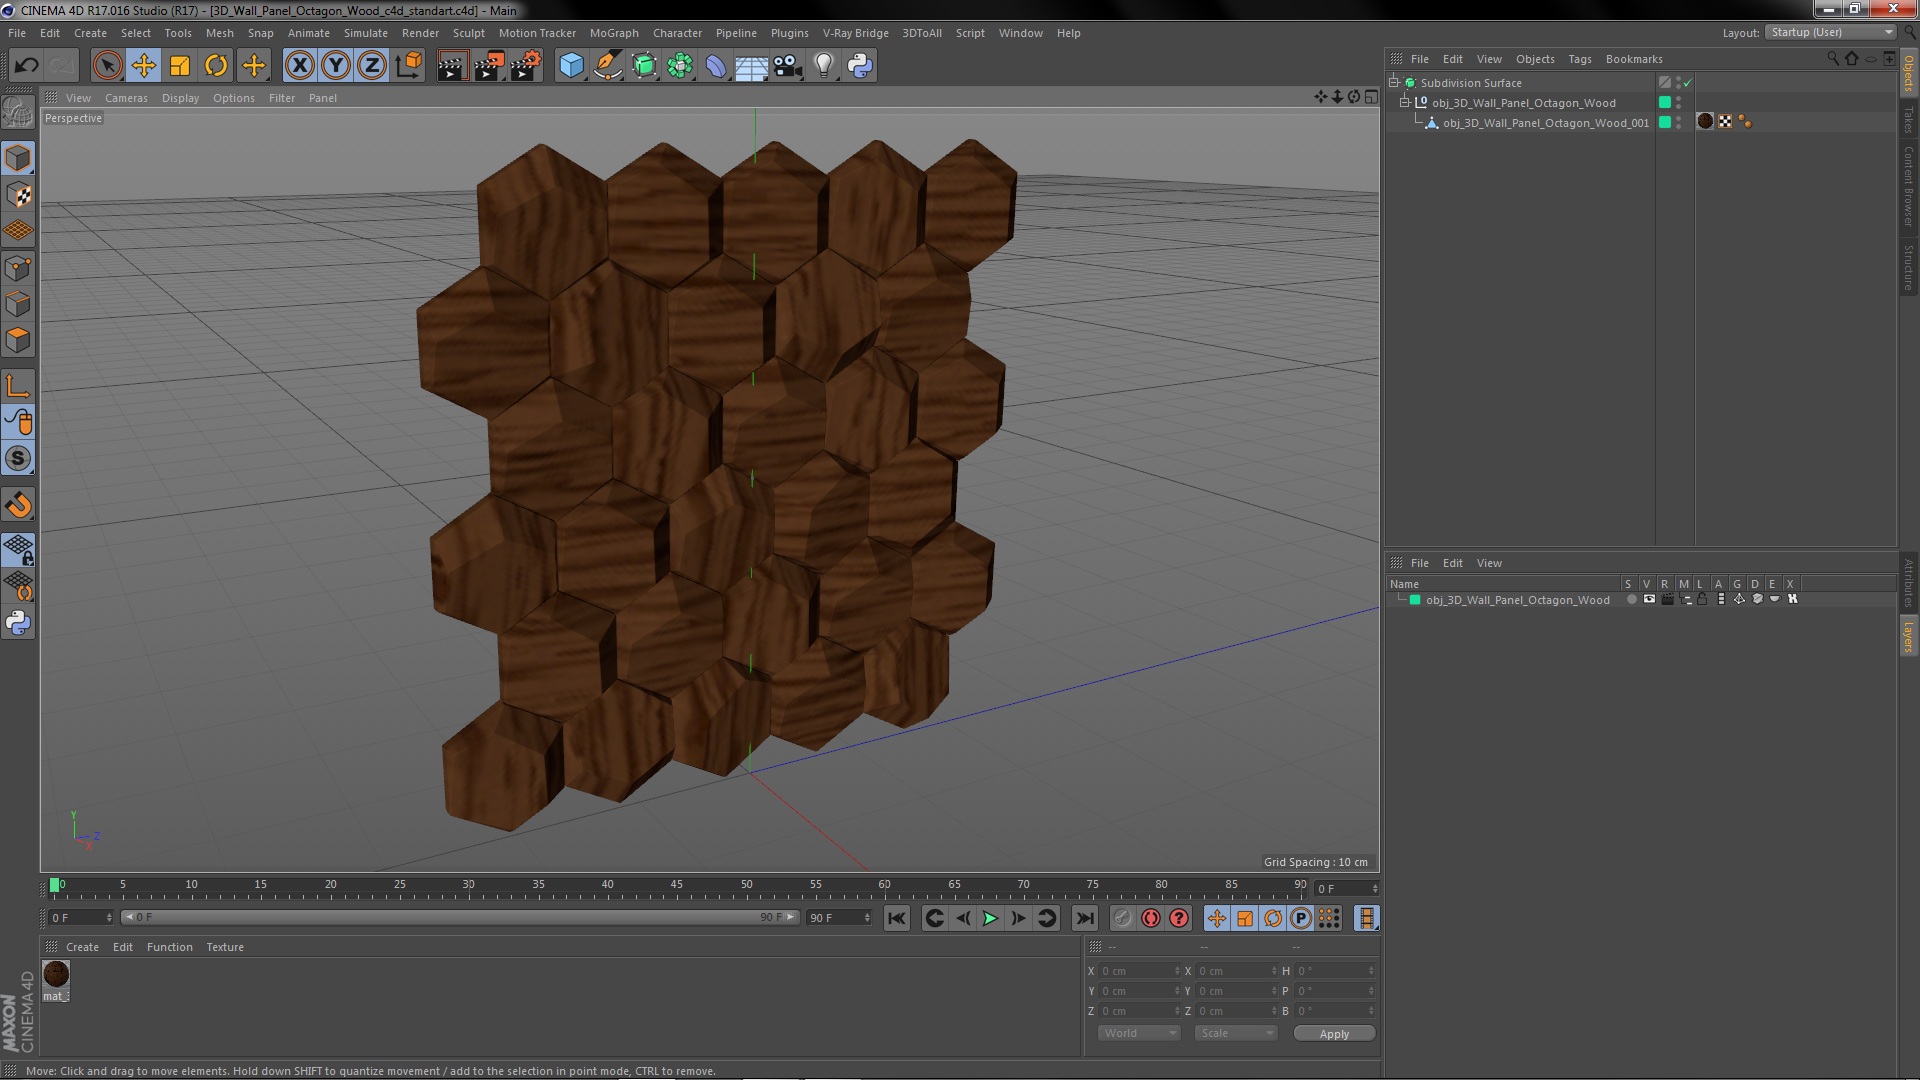Image resolution: width=1920 pixels, height=1080 pixels.
Task: Select obj_3D_Wall_Panel_Octagon_Wood_001 in Object Manager
Action: click(x=1545, y=123)
